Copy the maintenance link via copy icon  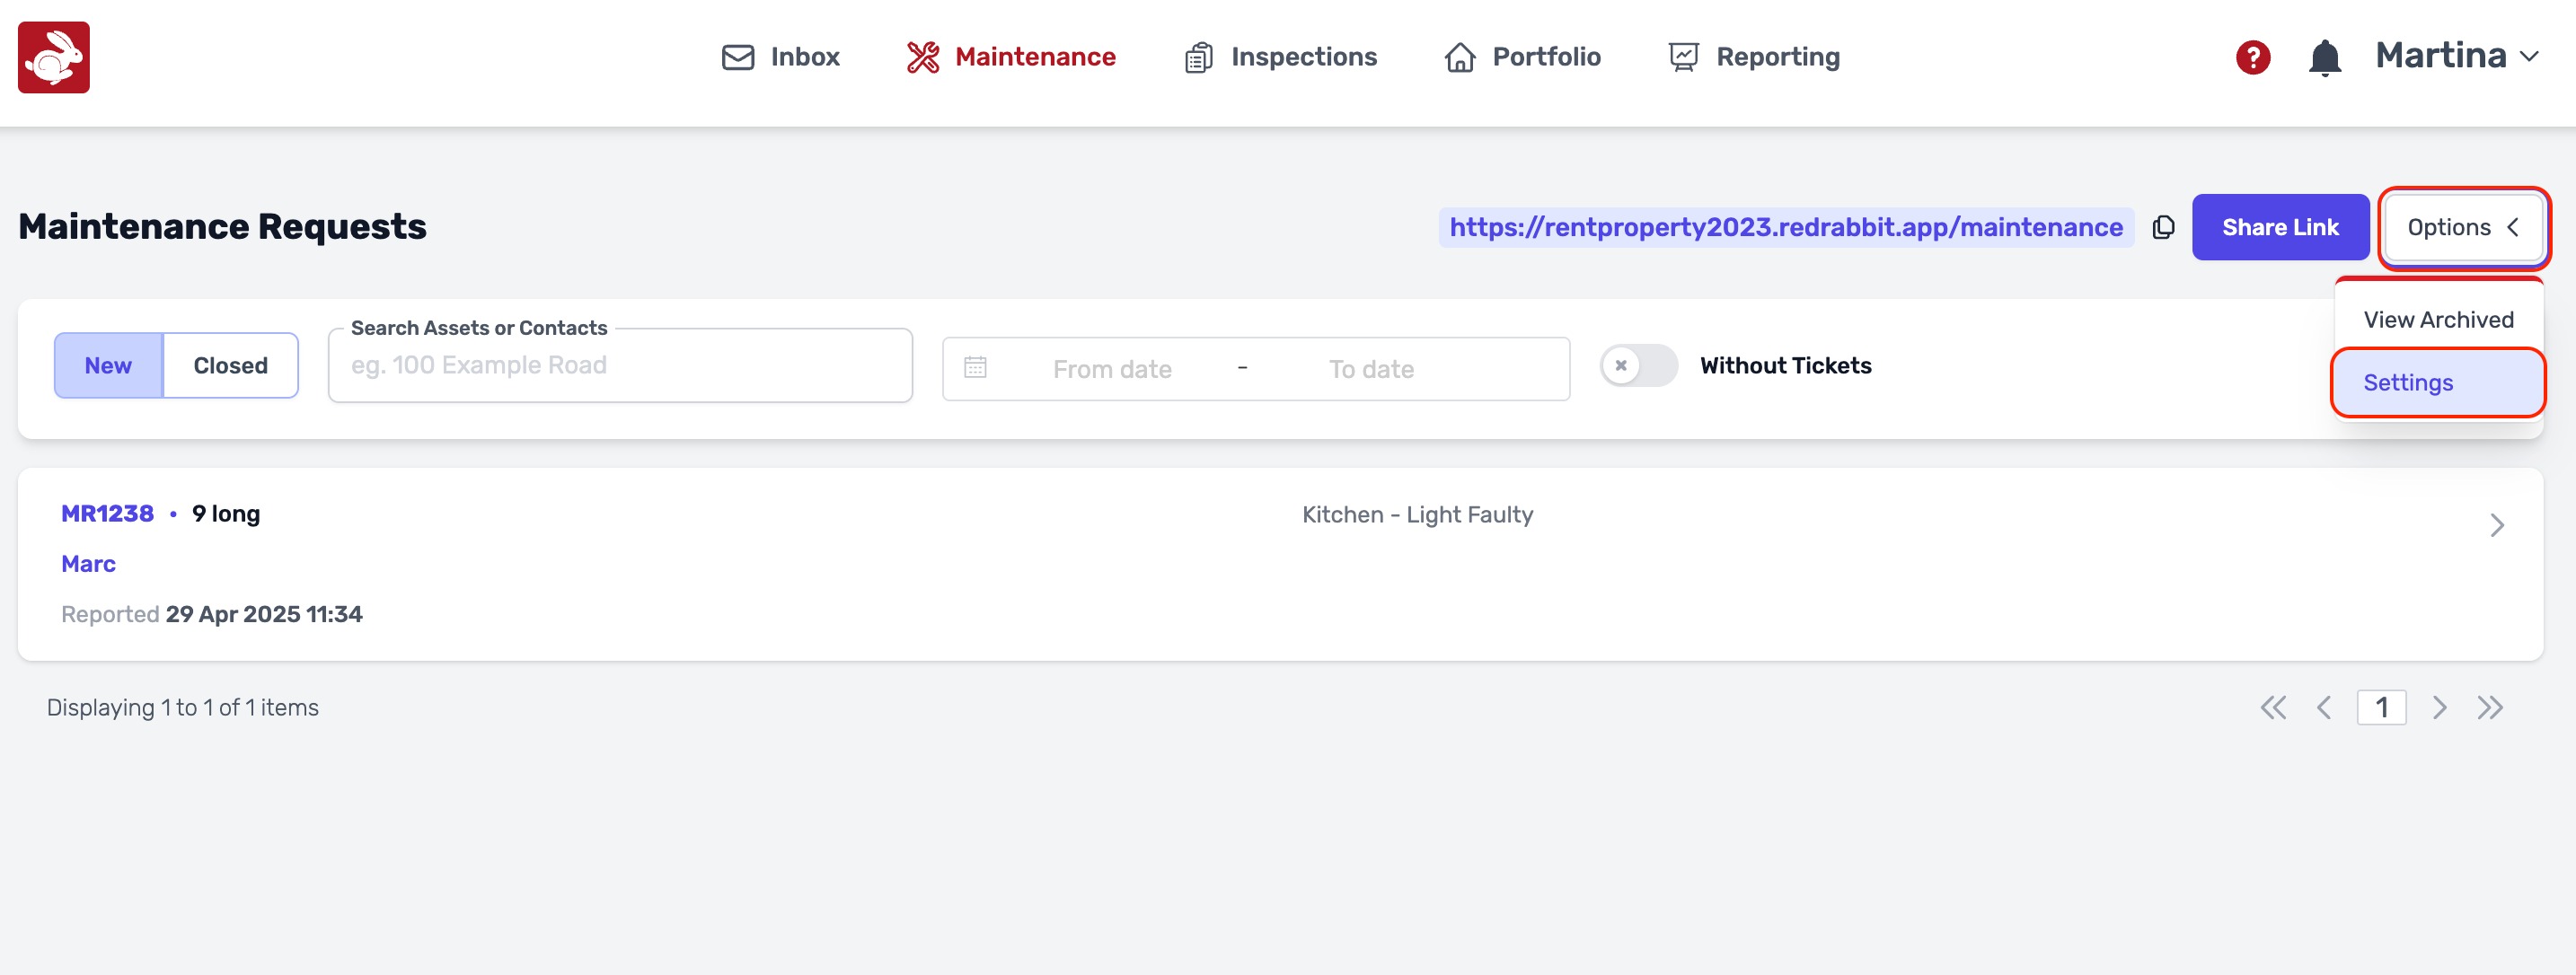coord(2163,228)
